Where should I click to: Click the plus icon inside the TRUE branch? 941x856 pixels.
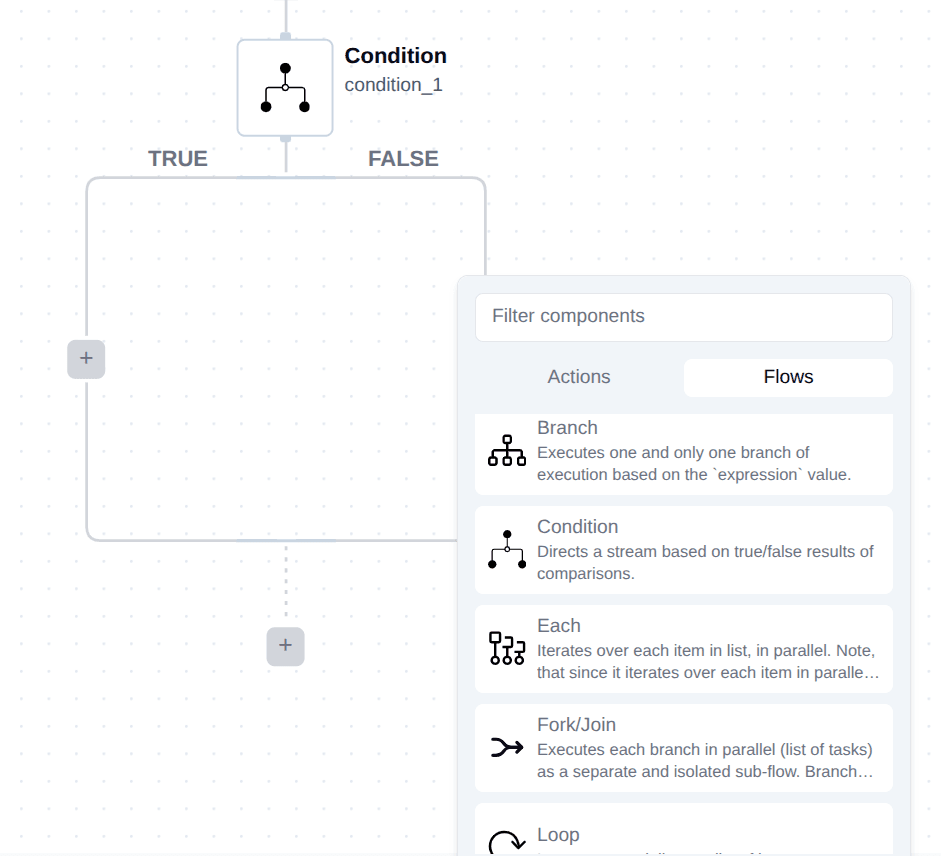[x=86, y=358]
